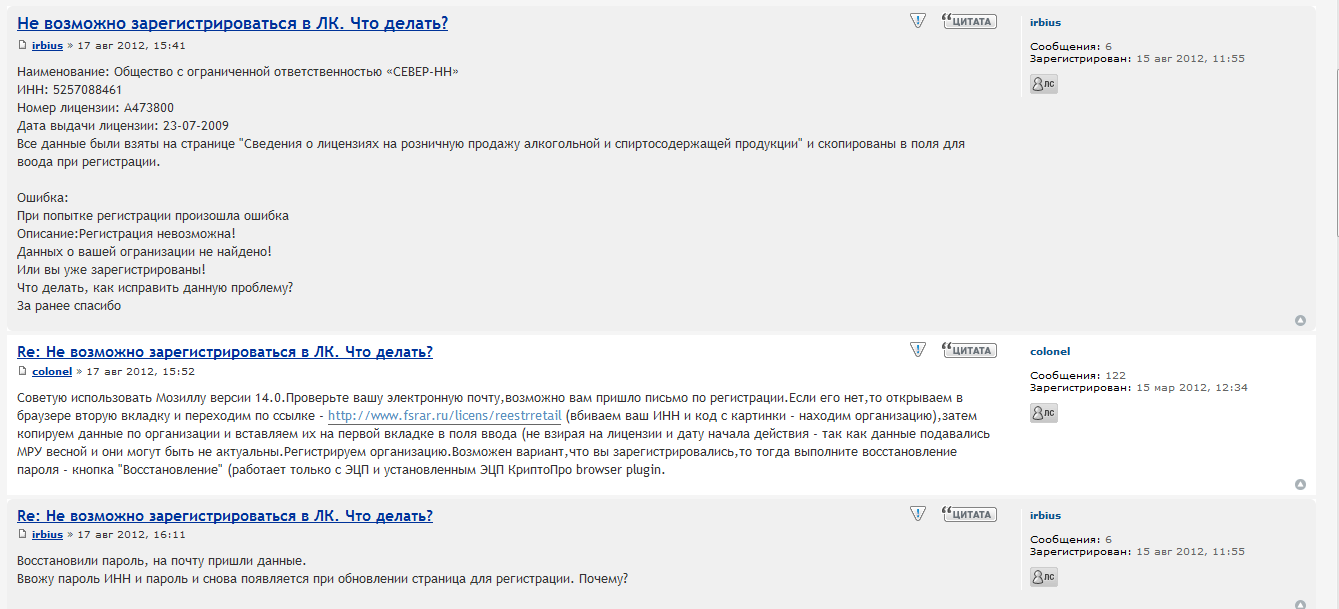Report the third post from 16:11
The width and height of the screenshot is (1339, 609).
[918, 514]
